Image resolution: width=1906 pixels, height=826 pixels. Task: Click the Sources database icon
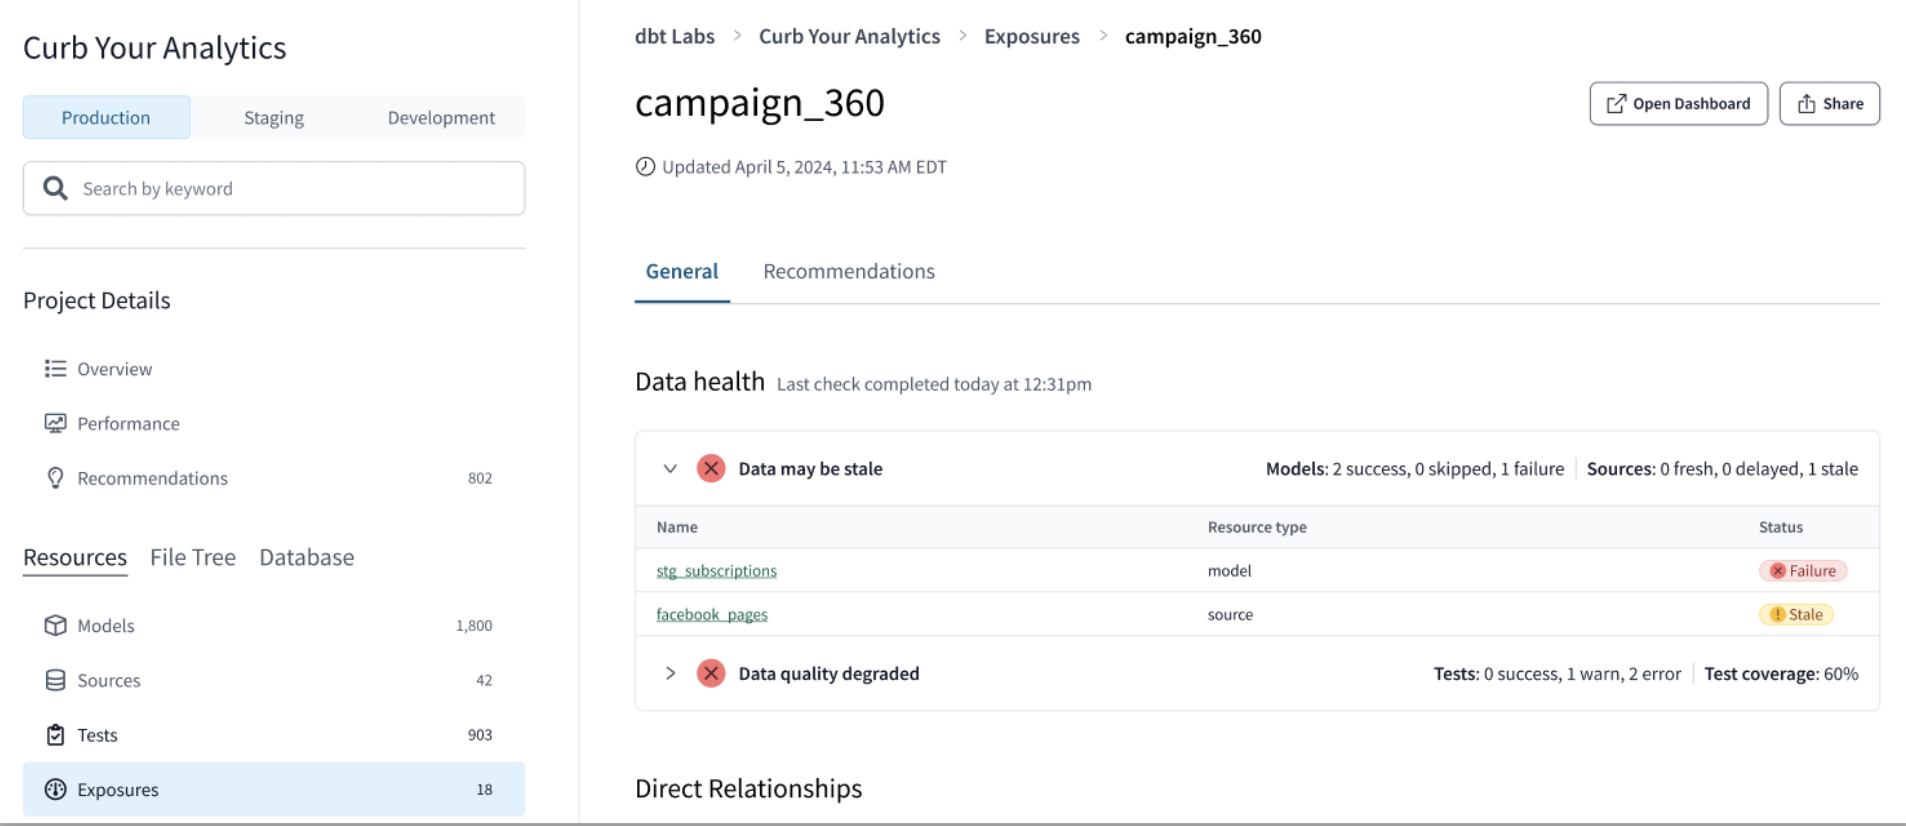pyautogui.click(x=55, y=680)
